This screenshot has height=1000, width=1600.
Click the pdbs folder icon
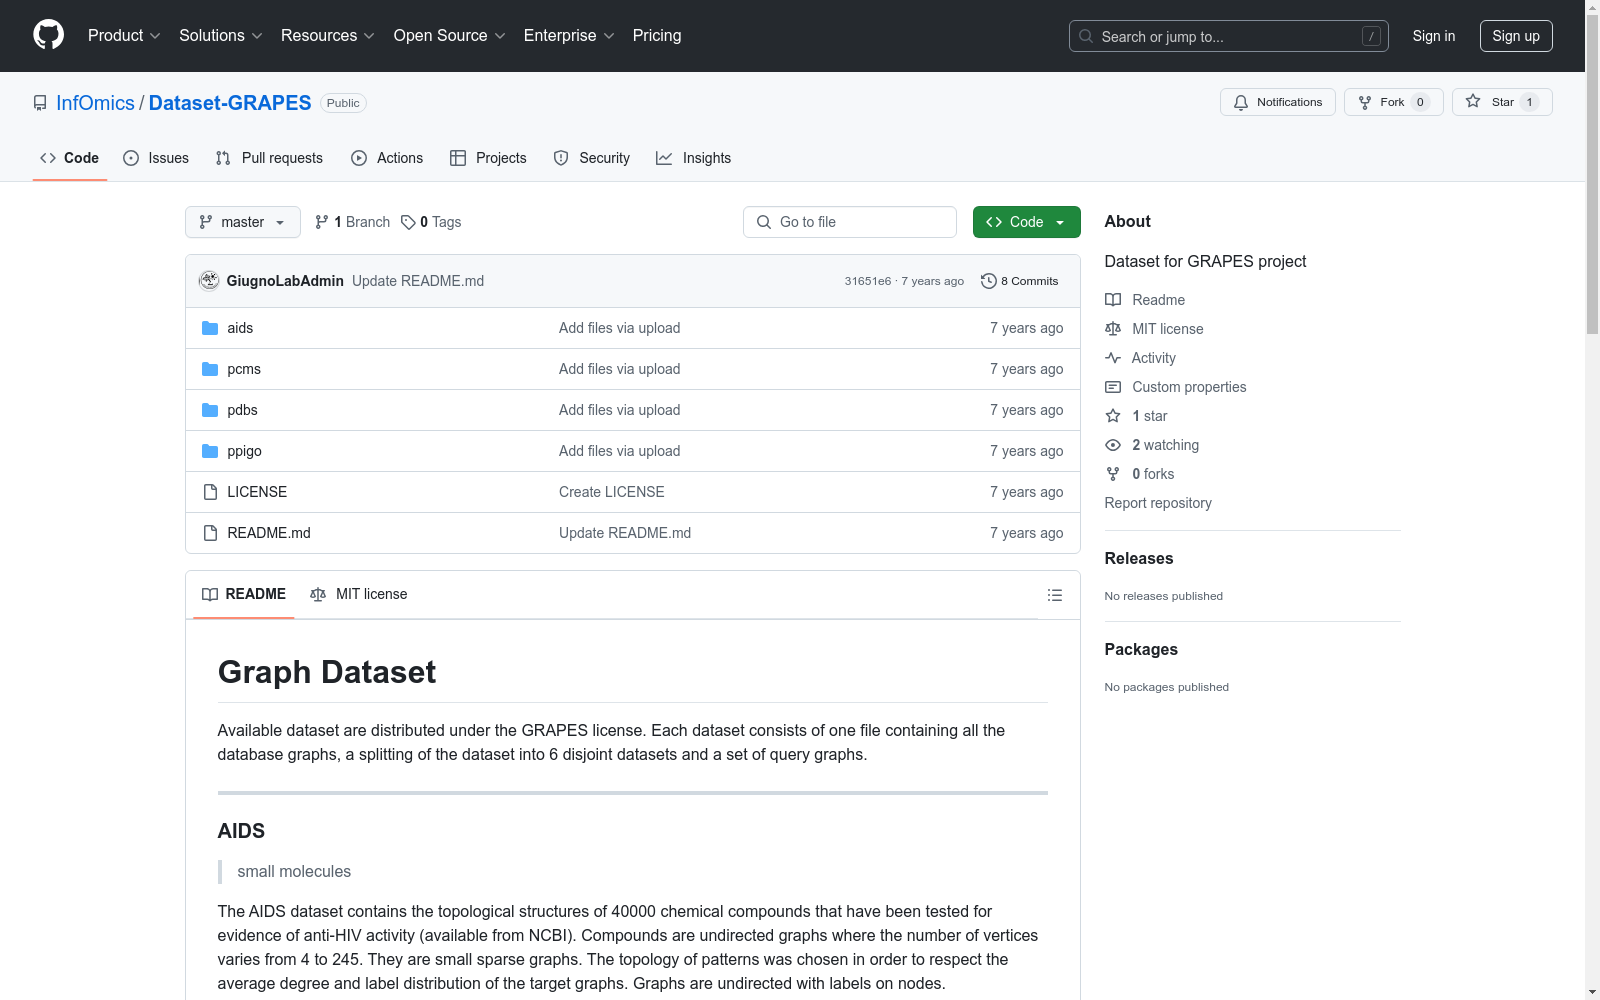point(210,410)
